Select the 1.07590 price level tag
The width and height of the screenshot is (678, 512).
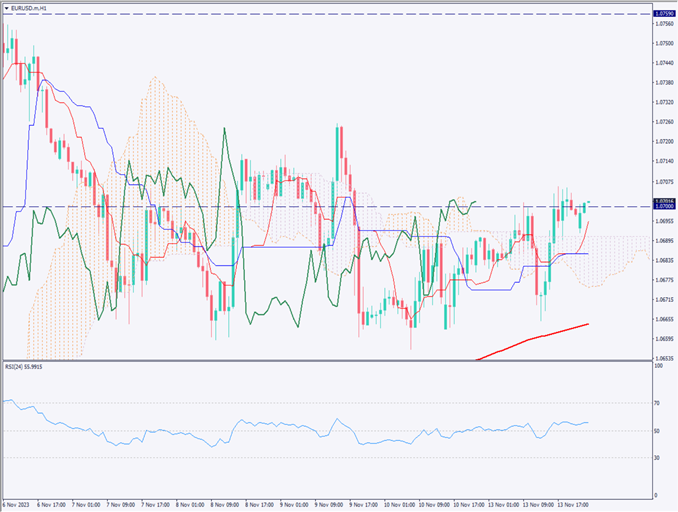click(665, 15)
